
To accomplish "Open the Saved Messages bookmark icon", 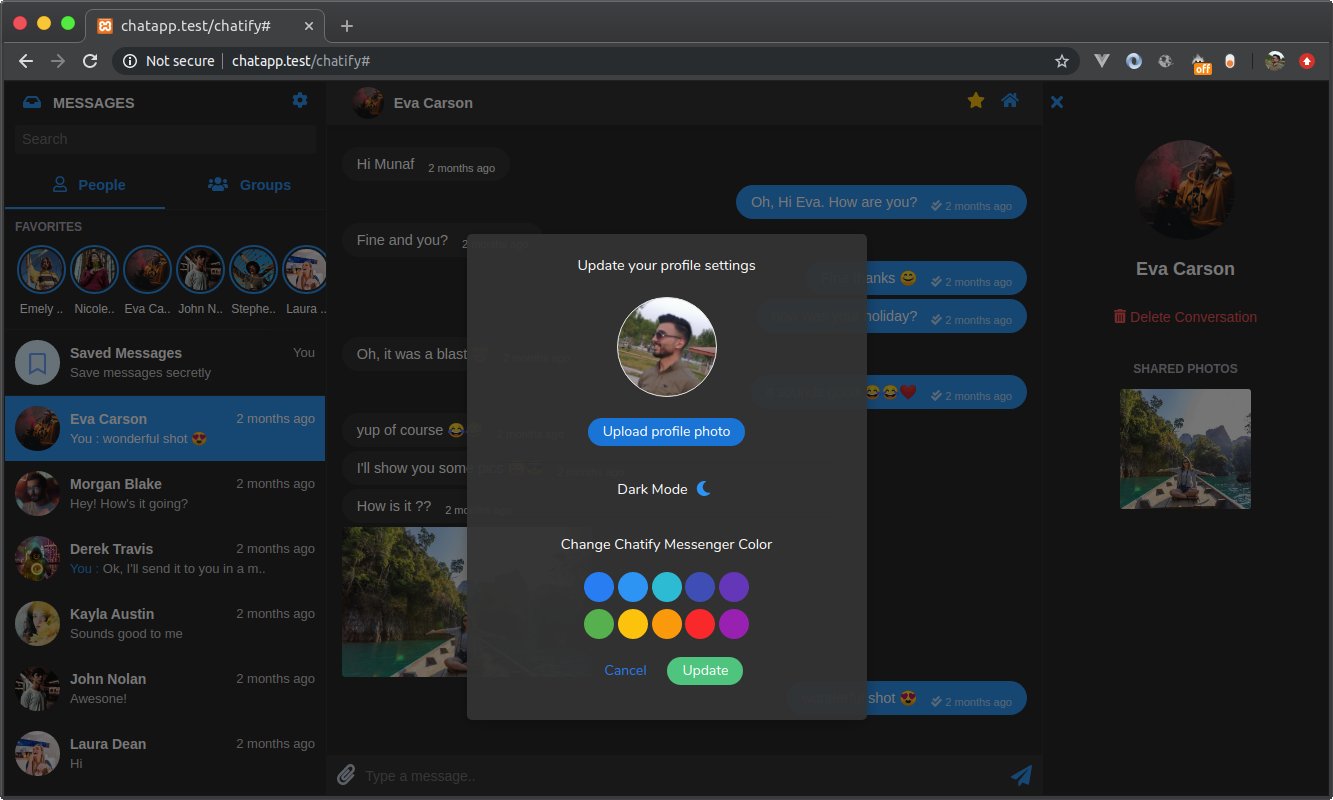I will coord(38,362).
